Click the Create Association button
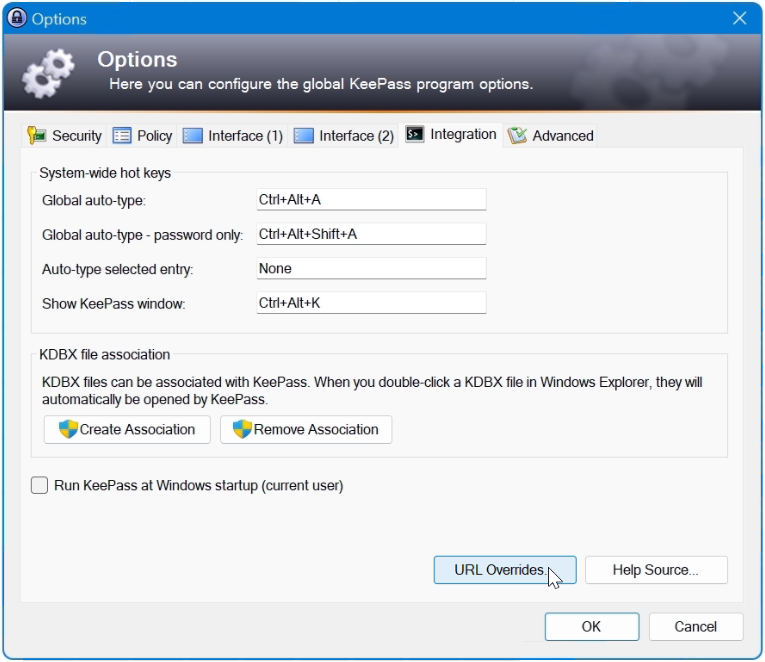The height and width of the screenshot is (662, 765). [127, 429]
